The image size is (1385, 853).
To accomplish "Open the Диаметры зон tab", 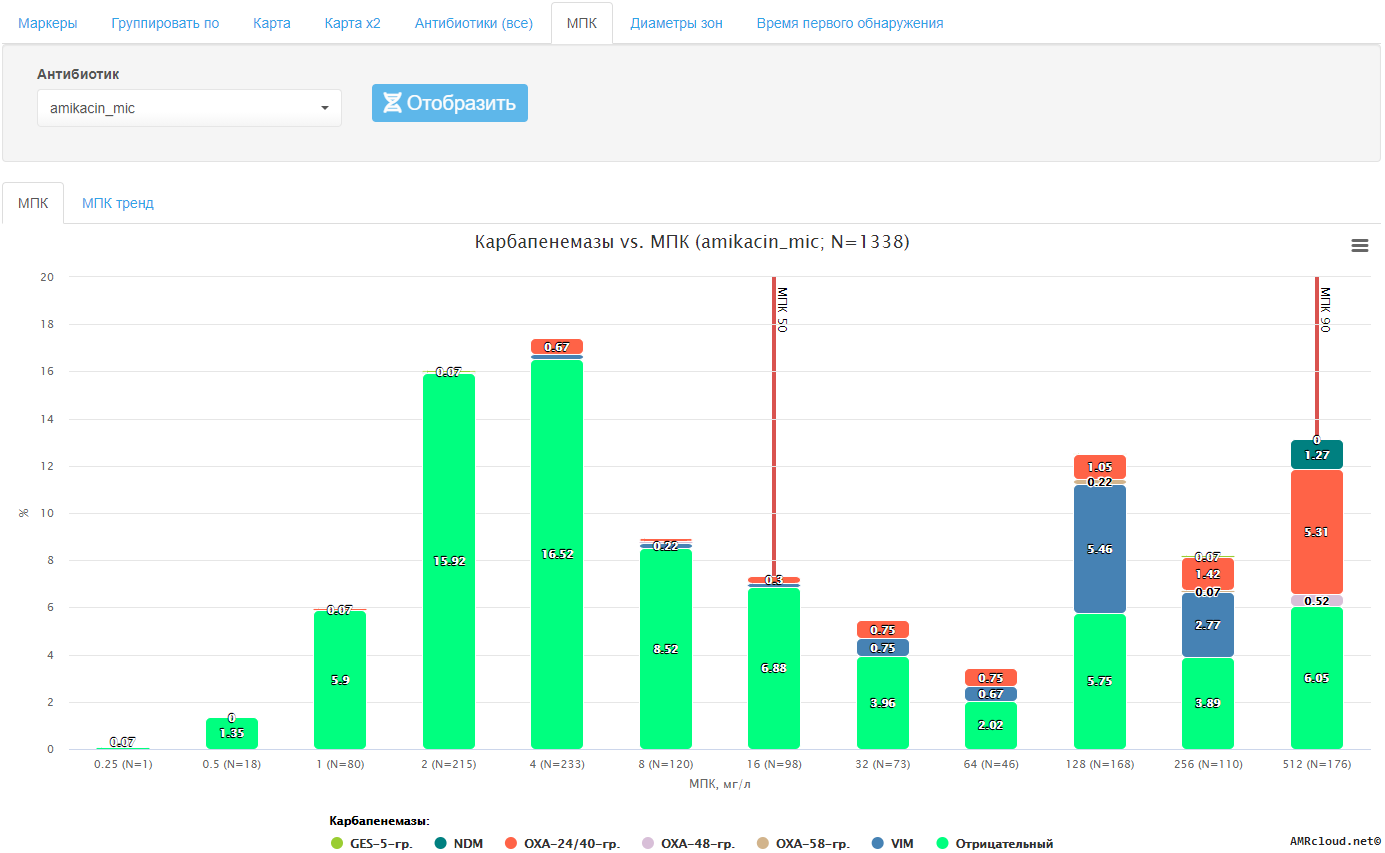I will 676,23.
